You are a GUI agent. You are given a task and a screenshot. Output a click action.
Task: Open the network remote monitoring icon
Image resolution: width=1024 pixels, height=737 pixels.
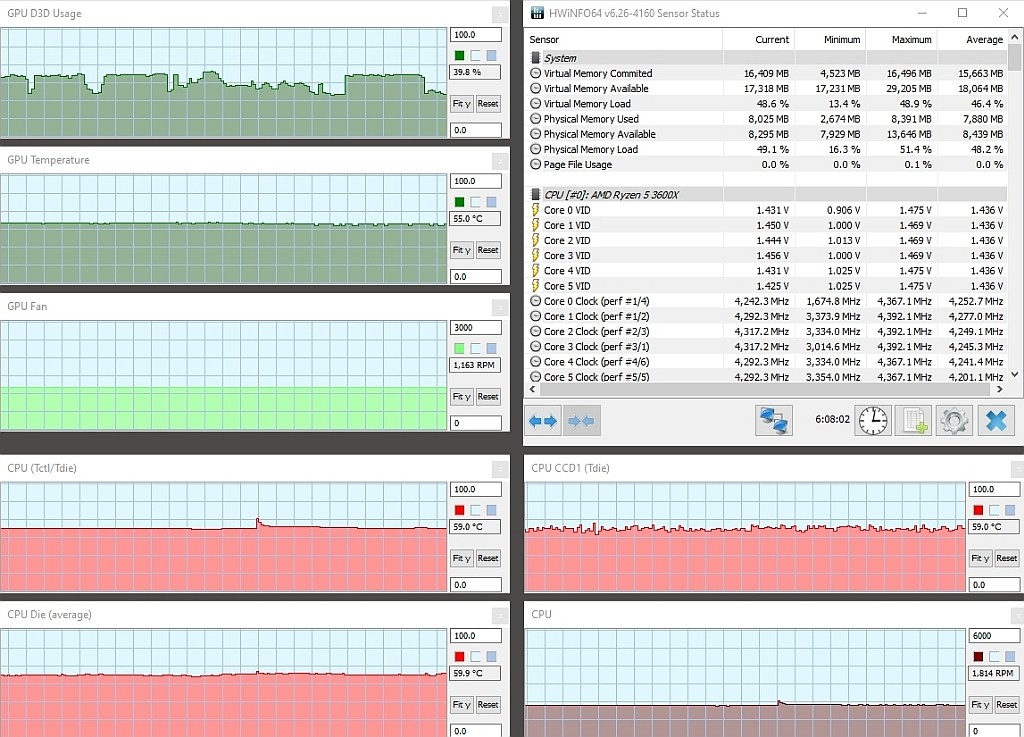[x=774, y=420]
